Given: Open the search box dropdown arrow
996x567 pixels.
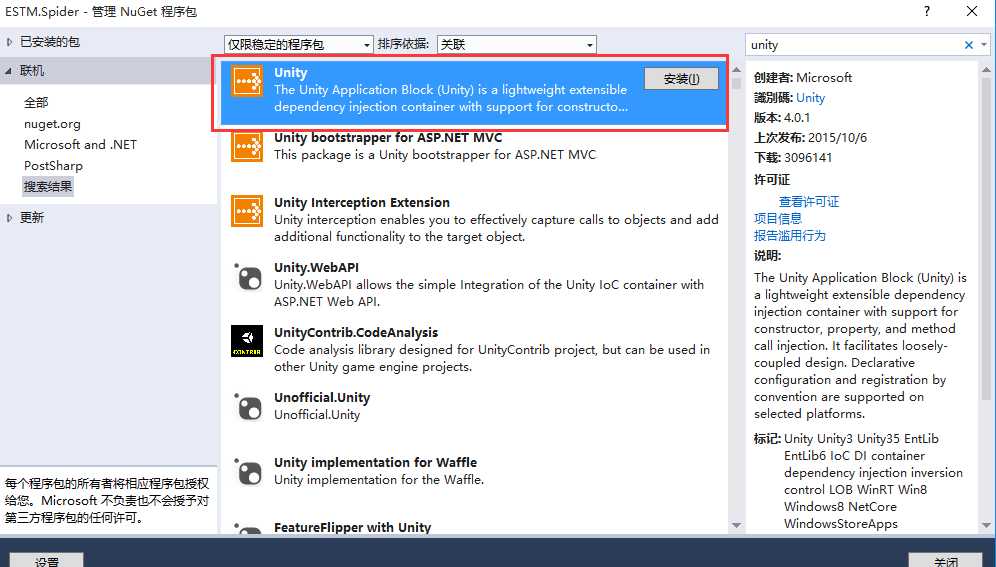Looking at the screenshot, I should pos(984,44).
